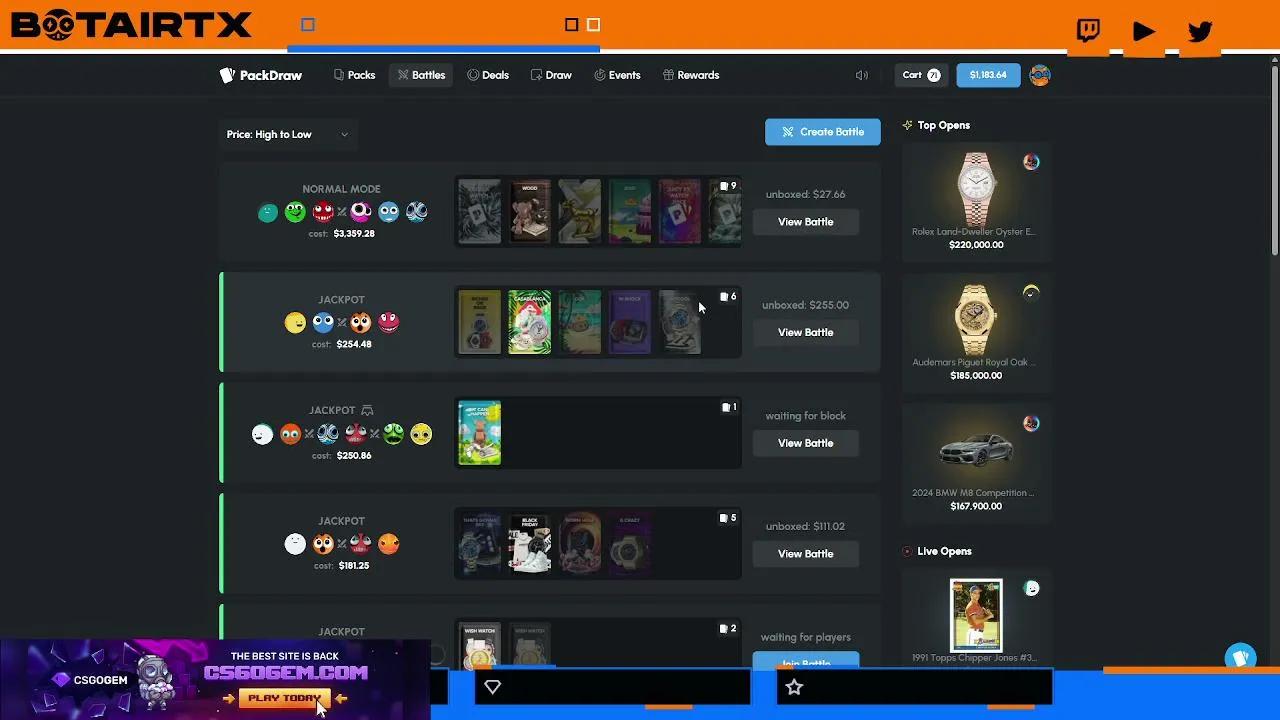Open the Rewards menu item

pyautogui.click(x=691, y=75)
